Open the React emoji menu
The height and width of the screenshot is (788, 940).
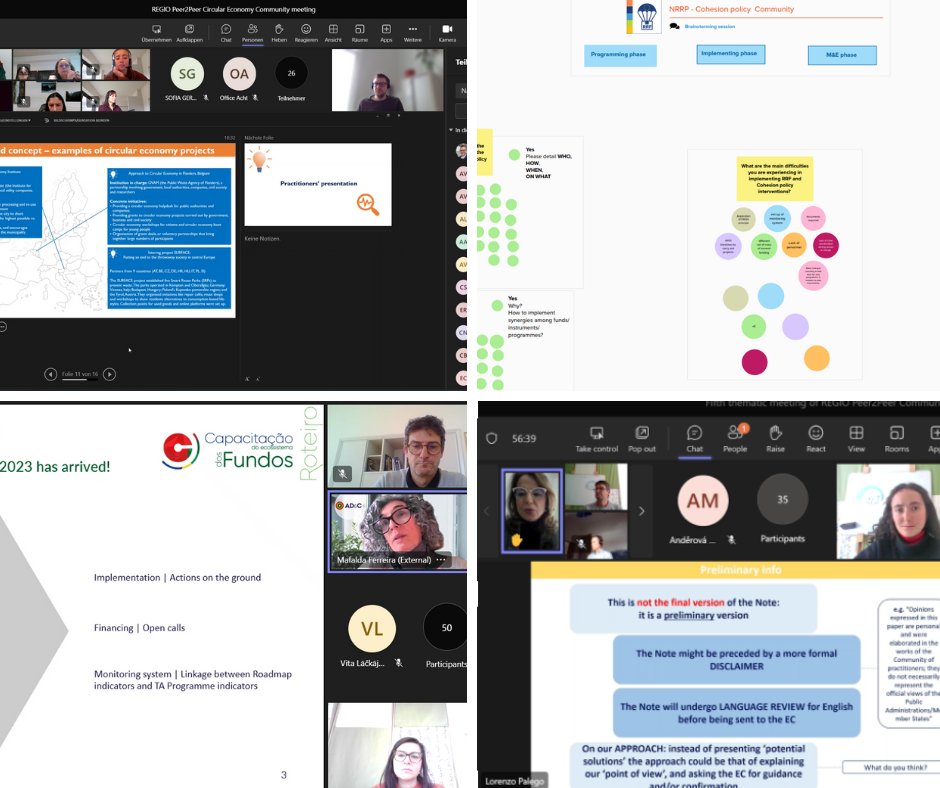(816, 440)
